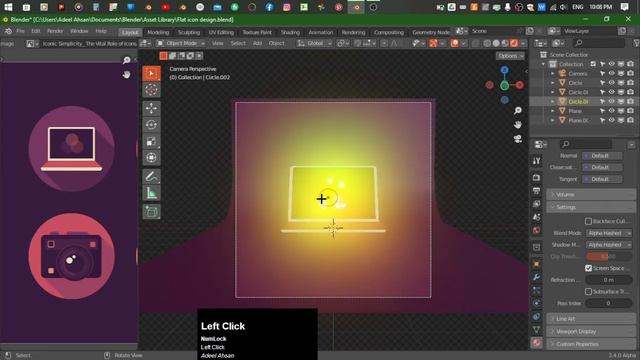The height and width of the screenshot is (360, 640).
Task: Open the outliner filter funnel
Action: 636,43
